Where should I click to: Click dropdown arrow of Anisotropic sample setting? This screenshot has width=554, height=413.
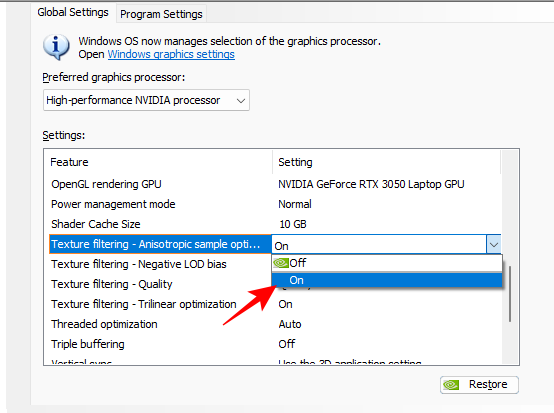tap(494, 244)
